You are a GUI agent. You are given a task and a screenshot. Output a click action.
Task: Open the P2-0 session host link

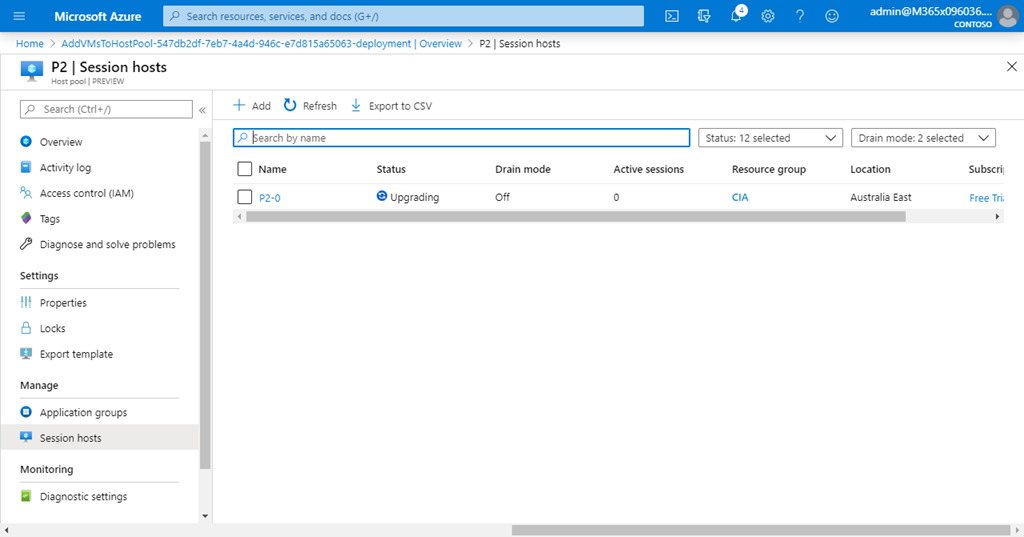269,198
